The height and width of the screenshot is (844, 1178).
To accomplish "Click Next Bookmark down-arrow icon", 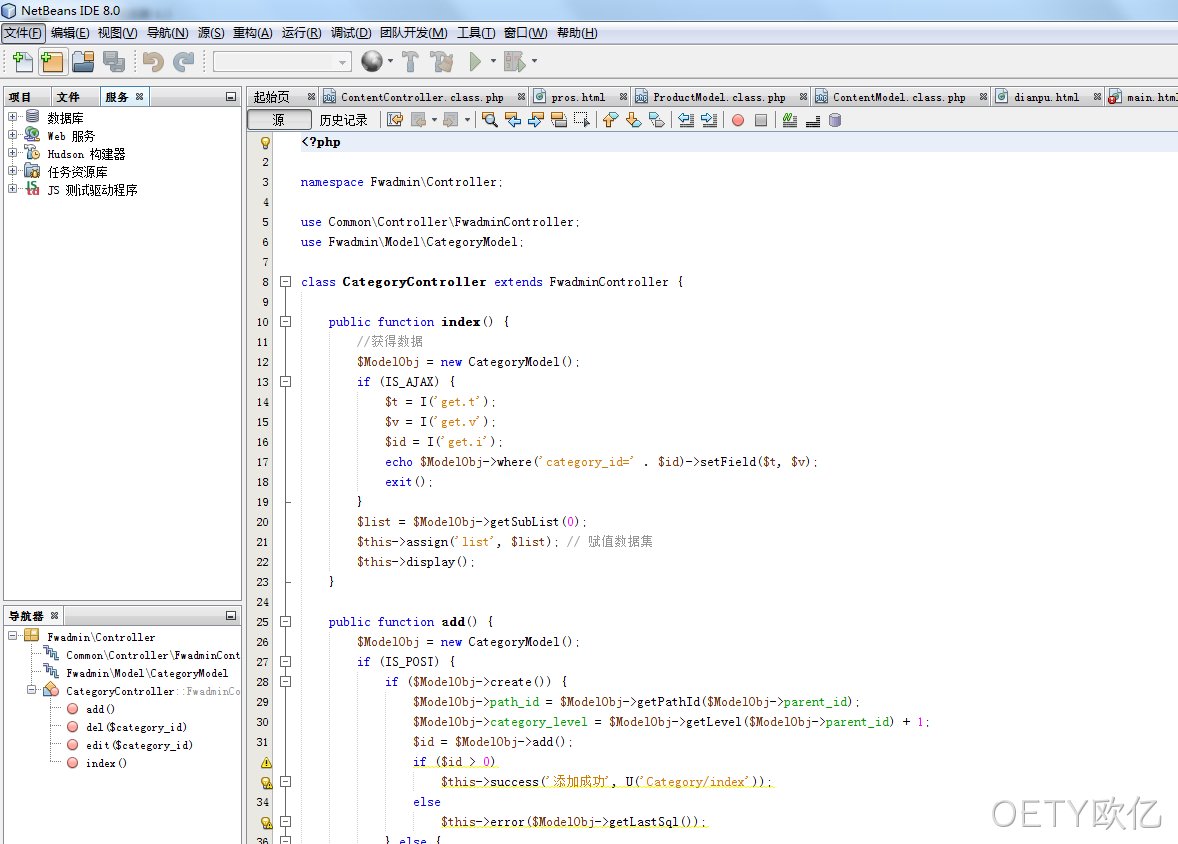I will point(633,119).
